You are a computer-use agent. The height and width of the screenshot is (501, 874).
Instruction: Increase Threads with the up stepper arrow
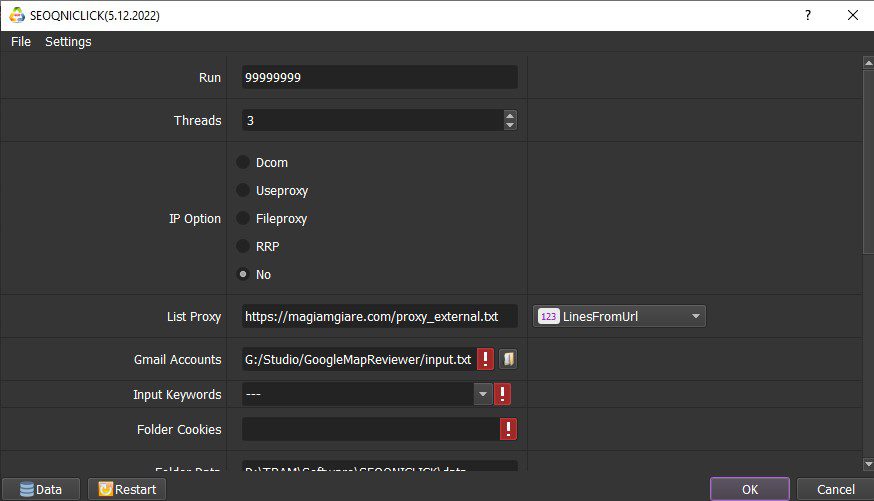click(x=509, y=115)
